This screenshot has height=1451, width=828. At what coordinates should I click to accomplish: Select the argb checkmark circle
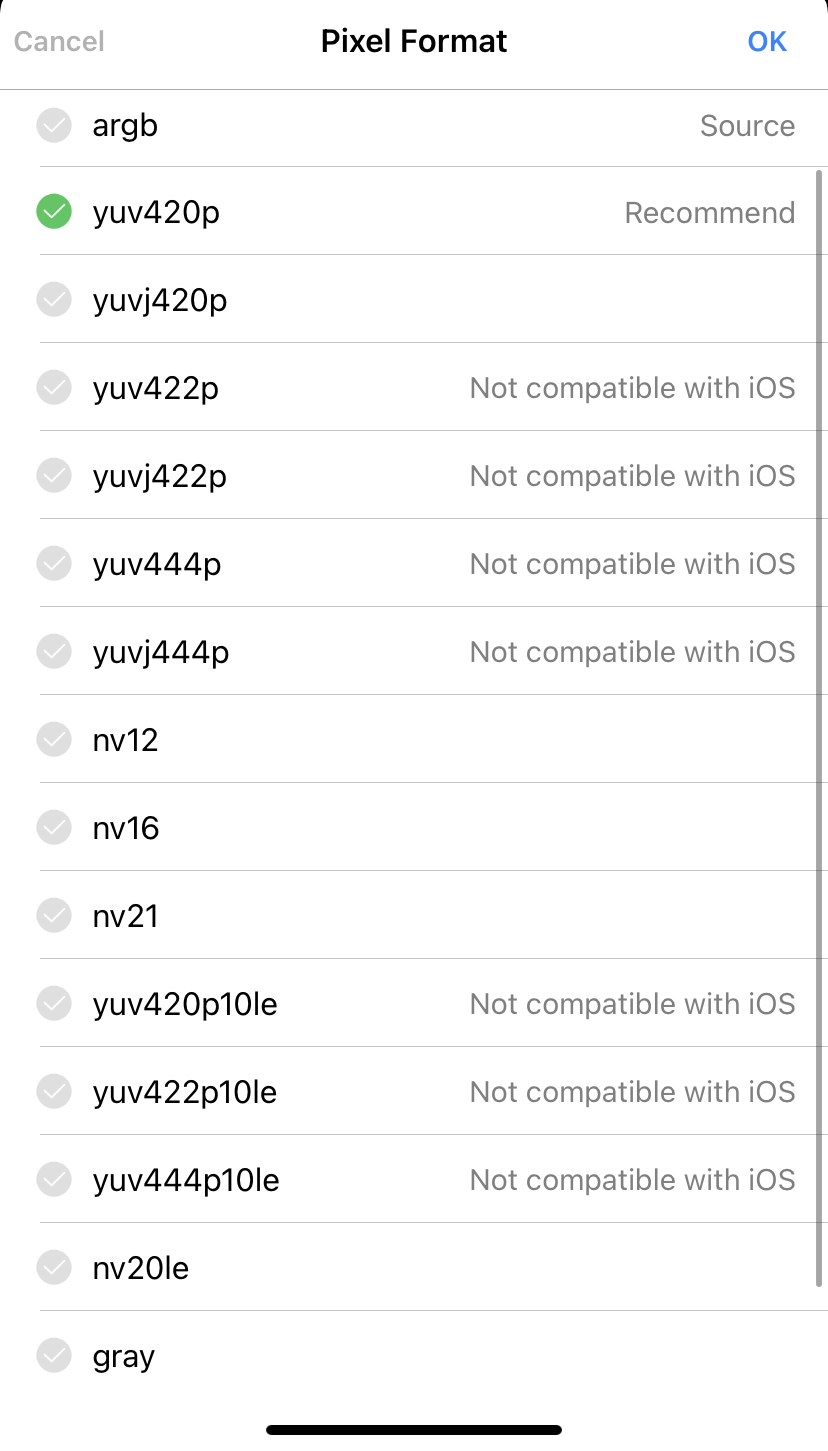pyautogui.click(x=54, y=126)
